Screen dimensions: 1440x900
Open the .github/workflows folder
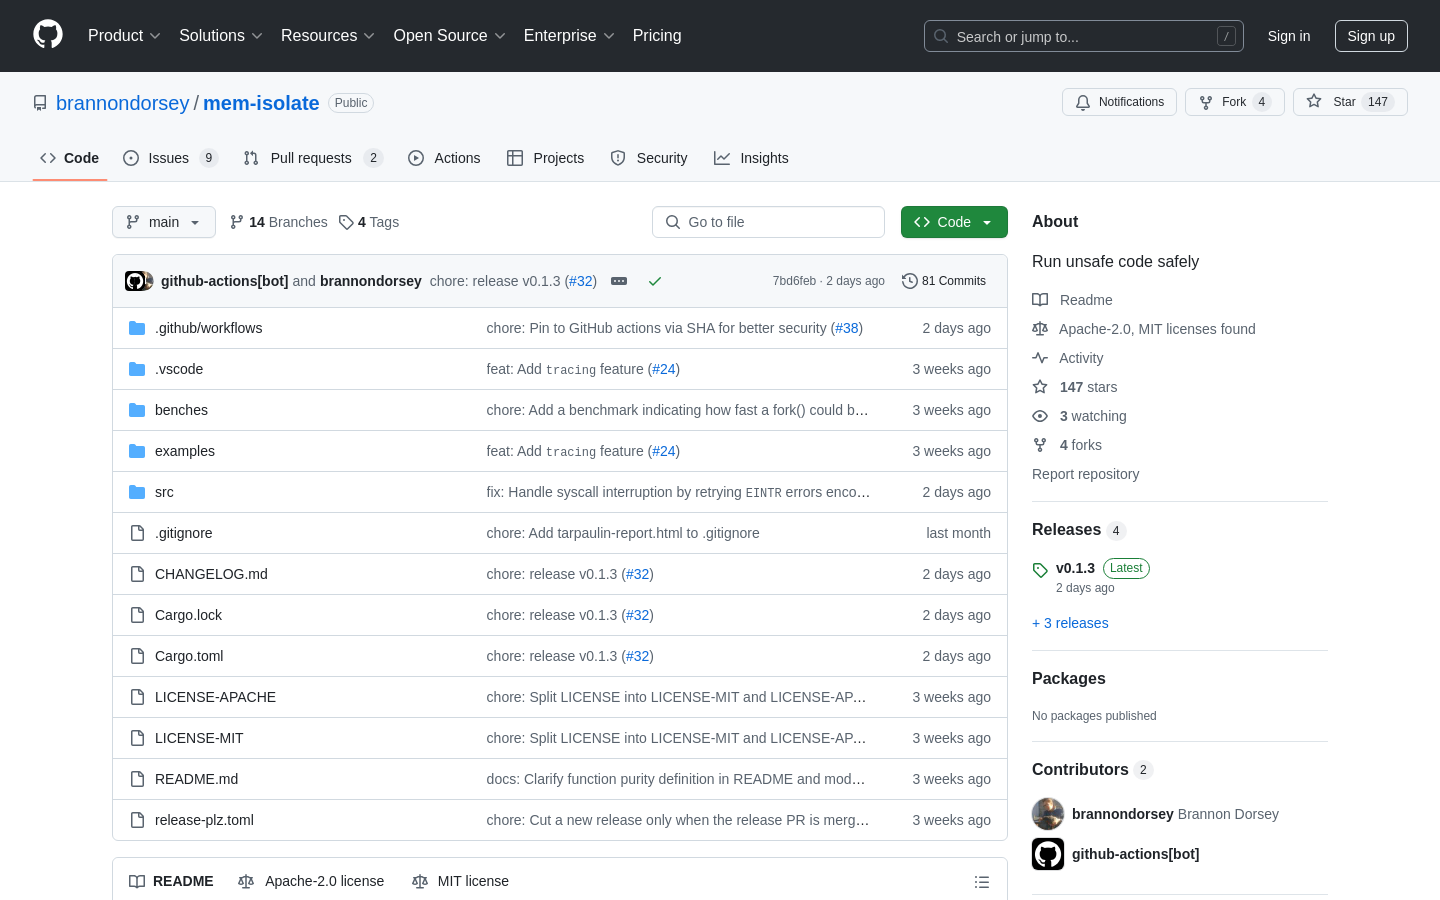coord(208,328)
